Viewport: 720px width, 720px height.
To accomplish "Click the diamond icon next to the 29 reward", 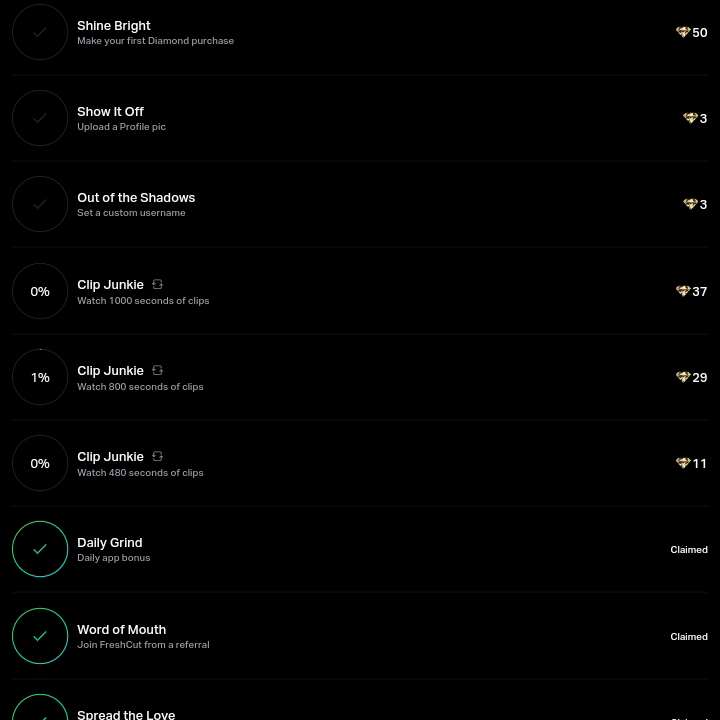I will 683,377.
